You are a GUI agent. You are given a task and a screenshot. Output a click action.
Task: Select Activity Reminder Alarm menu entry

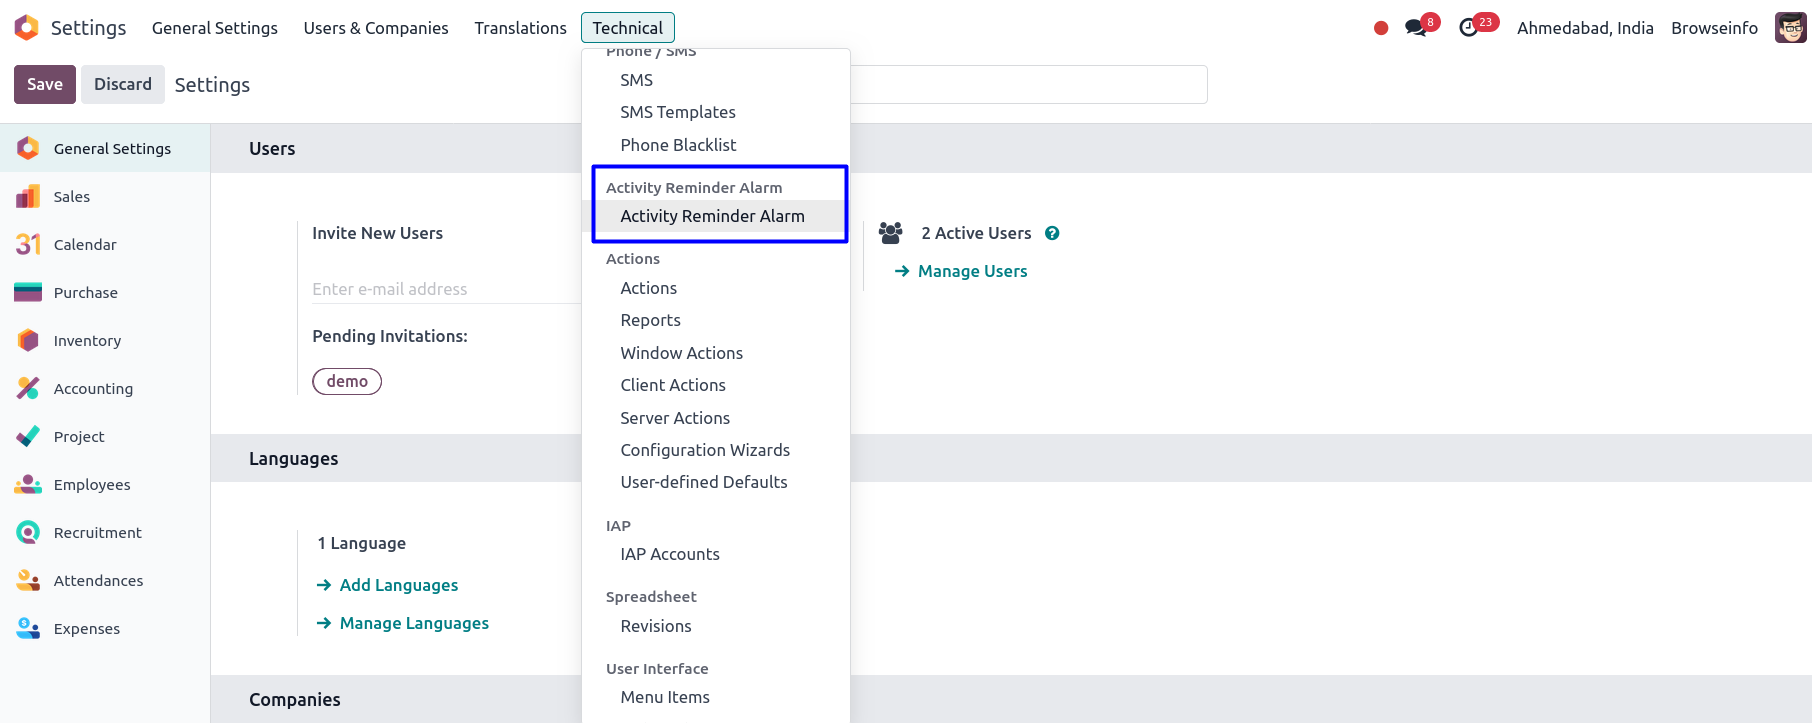tap(712, 216)
